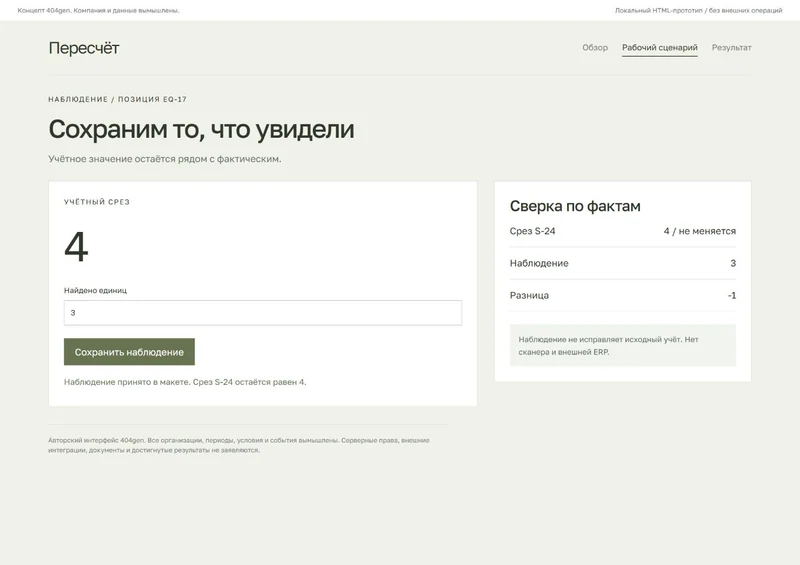800x565 pixels.
Task: Open the Обзор navigation tab
Action: [595, 47]
